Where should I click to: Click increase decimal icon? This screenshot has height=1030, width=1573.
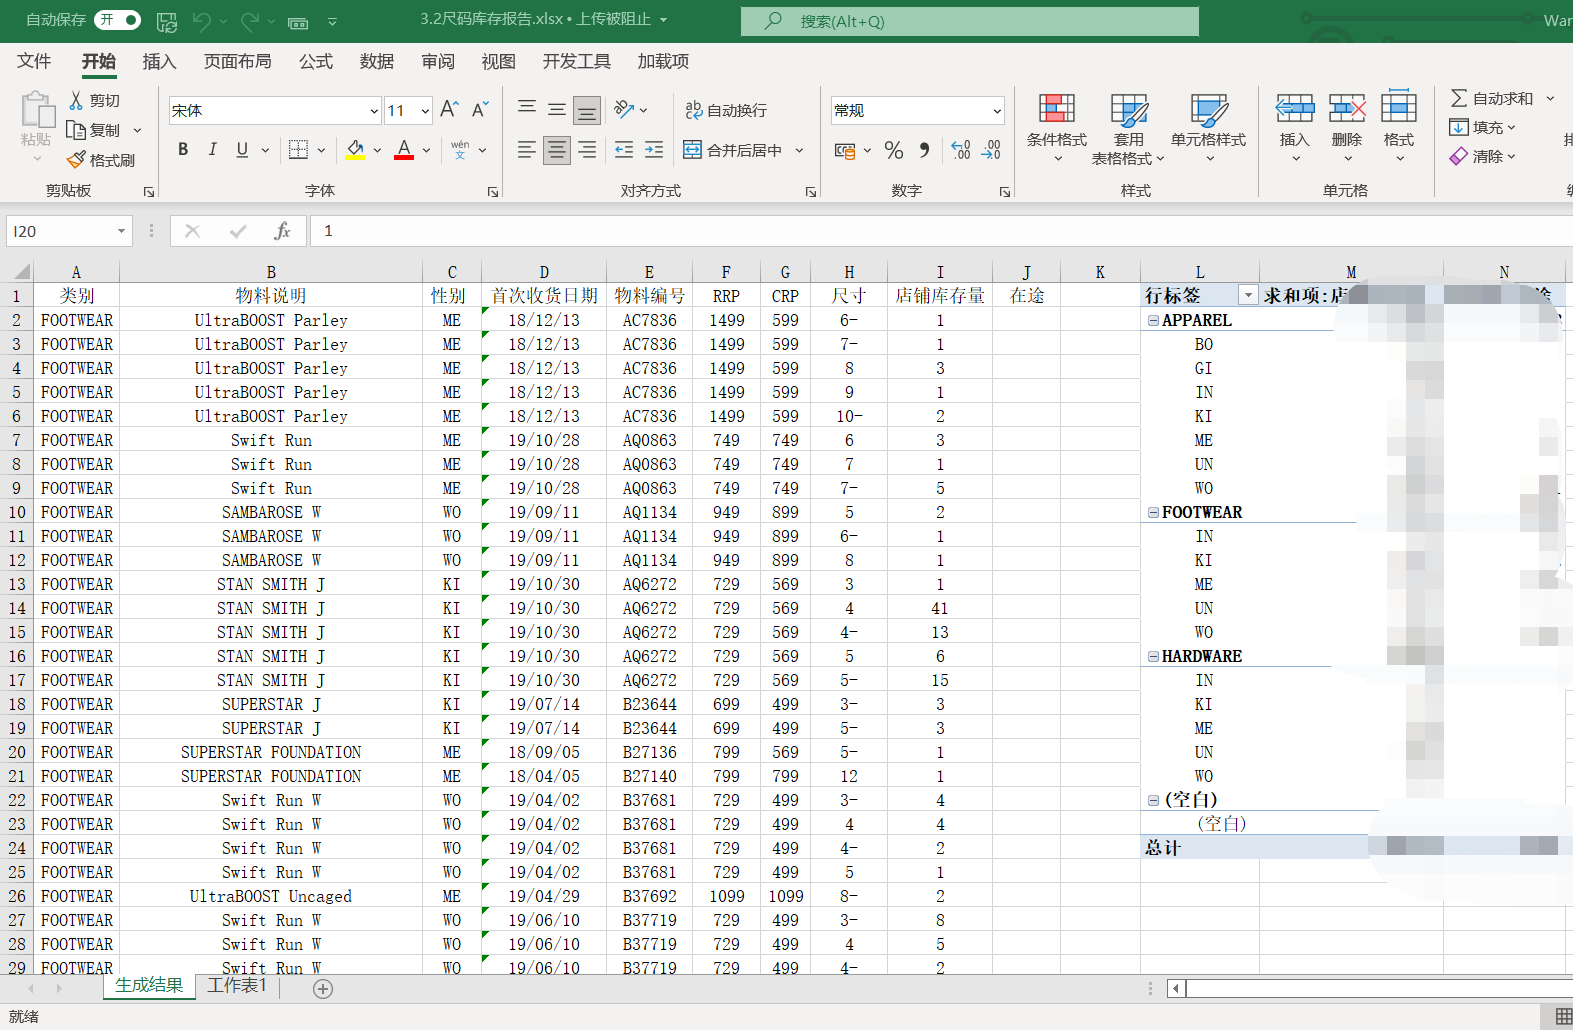961,150
